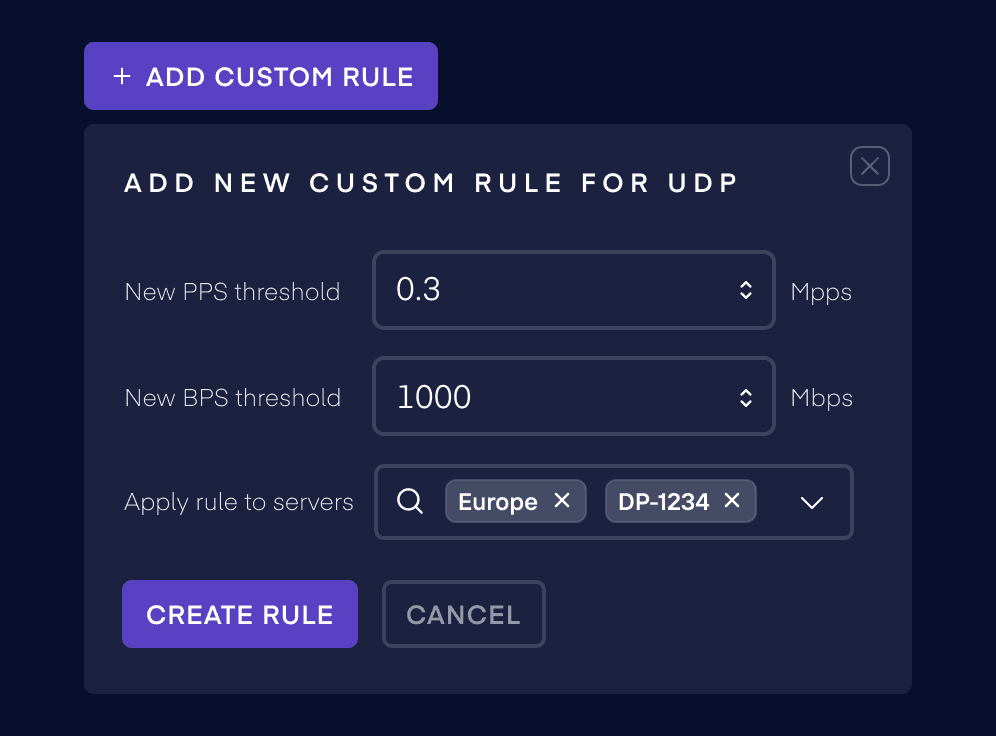This screenshot has width=996, height=736.
Task: Select the Europe server tag
Action: pos(497,502)
